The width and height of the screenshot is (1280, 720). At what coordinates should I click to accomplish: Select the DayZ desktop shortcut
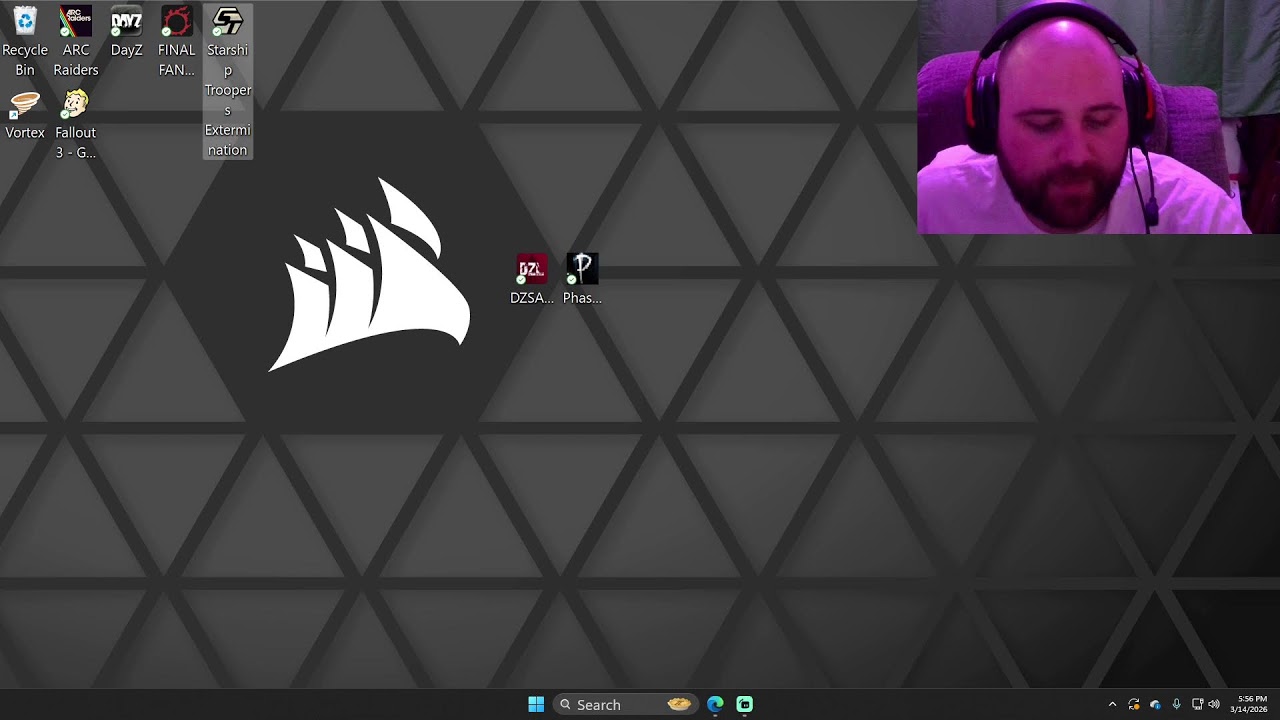126,32
